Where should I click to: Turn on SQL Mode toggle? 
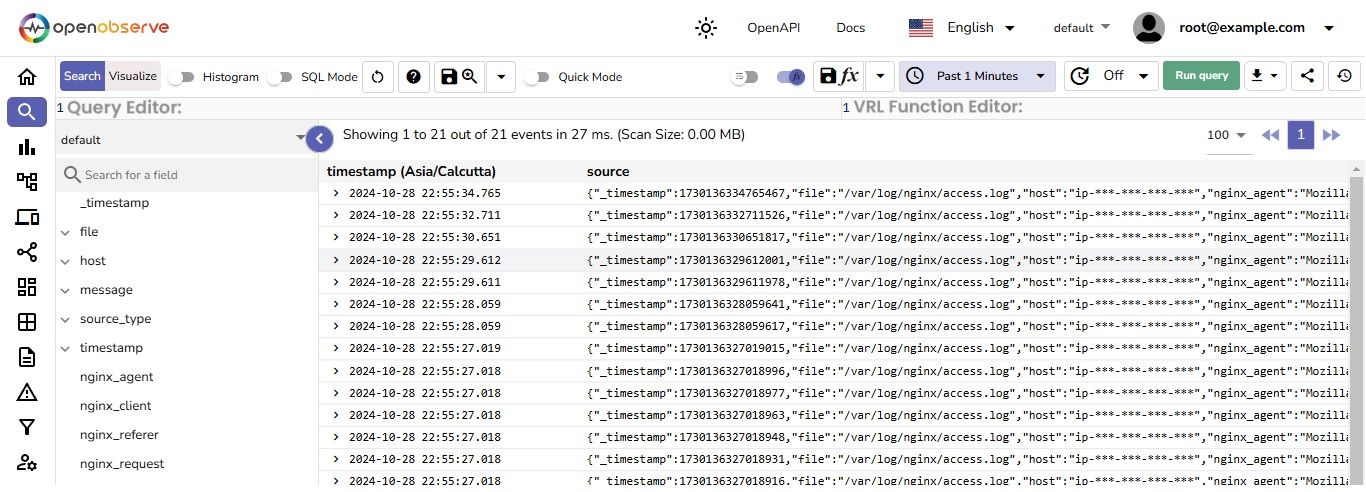280,77
